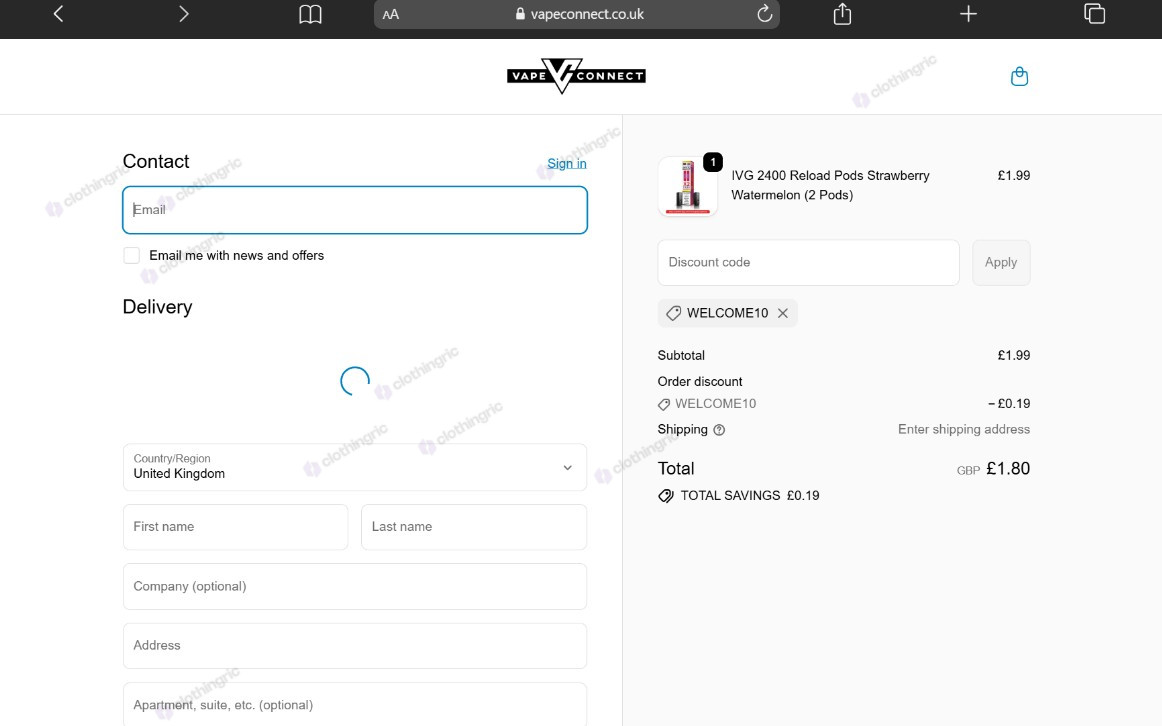
Task: Open the share sheet icon
Action: pos(842,14)
